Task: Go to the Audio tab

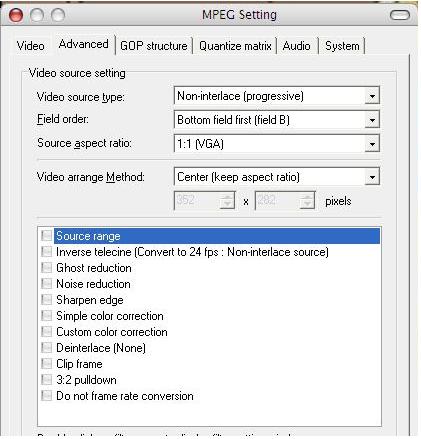Action: [296, 46]
